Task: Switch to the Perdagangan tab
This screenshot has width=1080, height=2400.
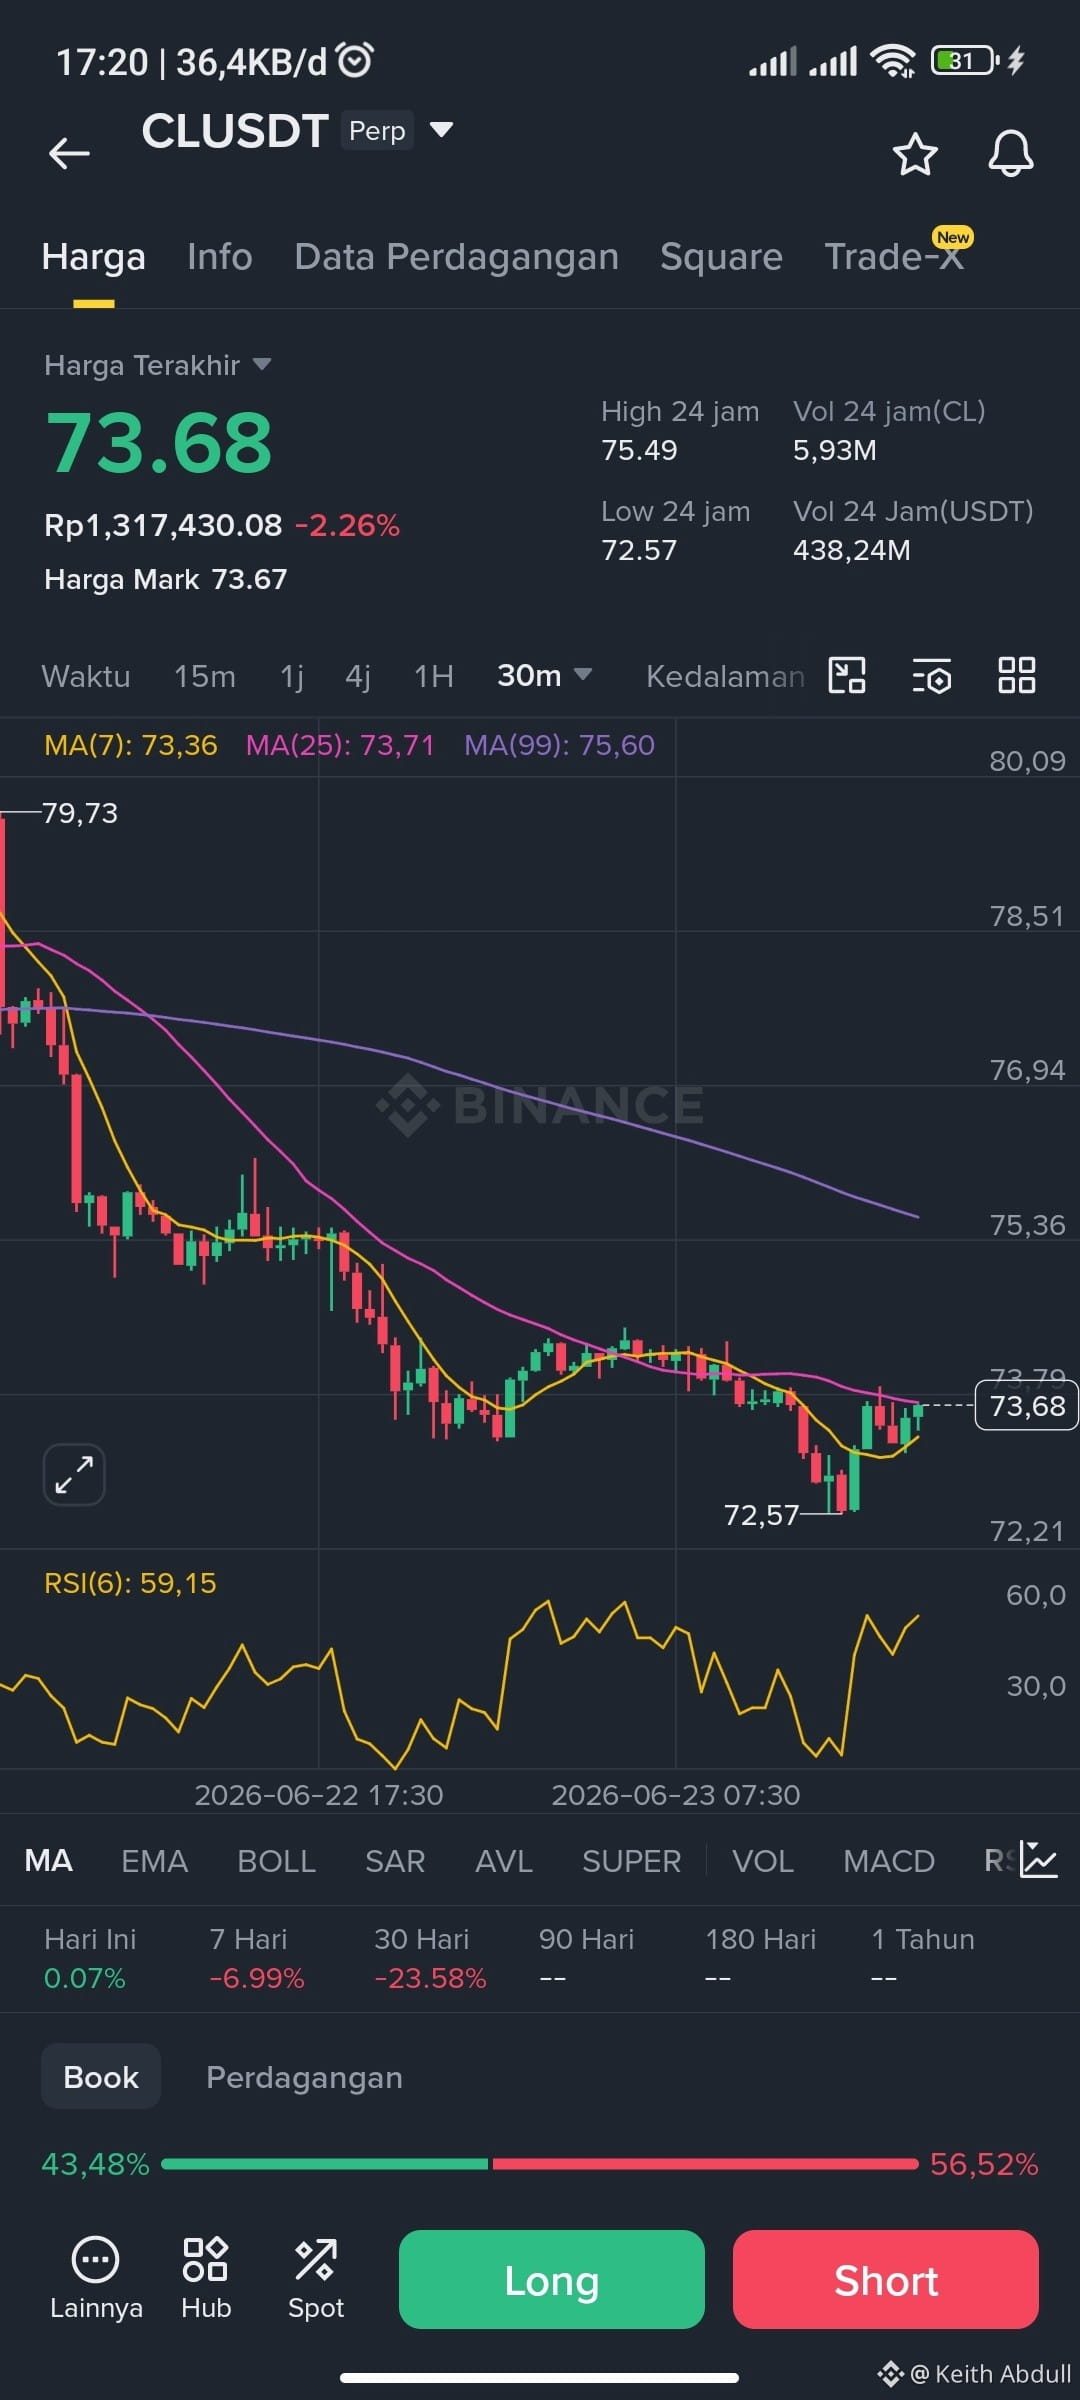Action: [304, 2077]
